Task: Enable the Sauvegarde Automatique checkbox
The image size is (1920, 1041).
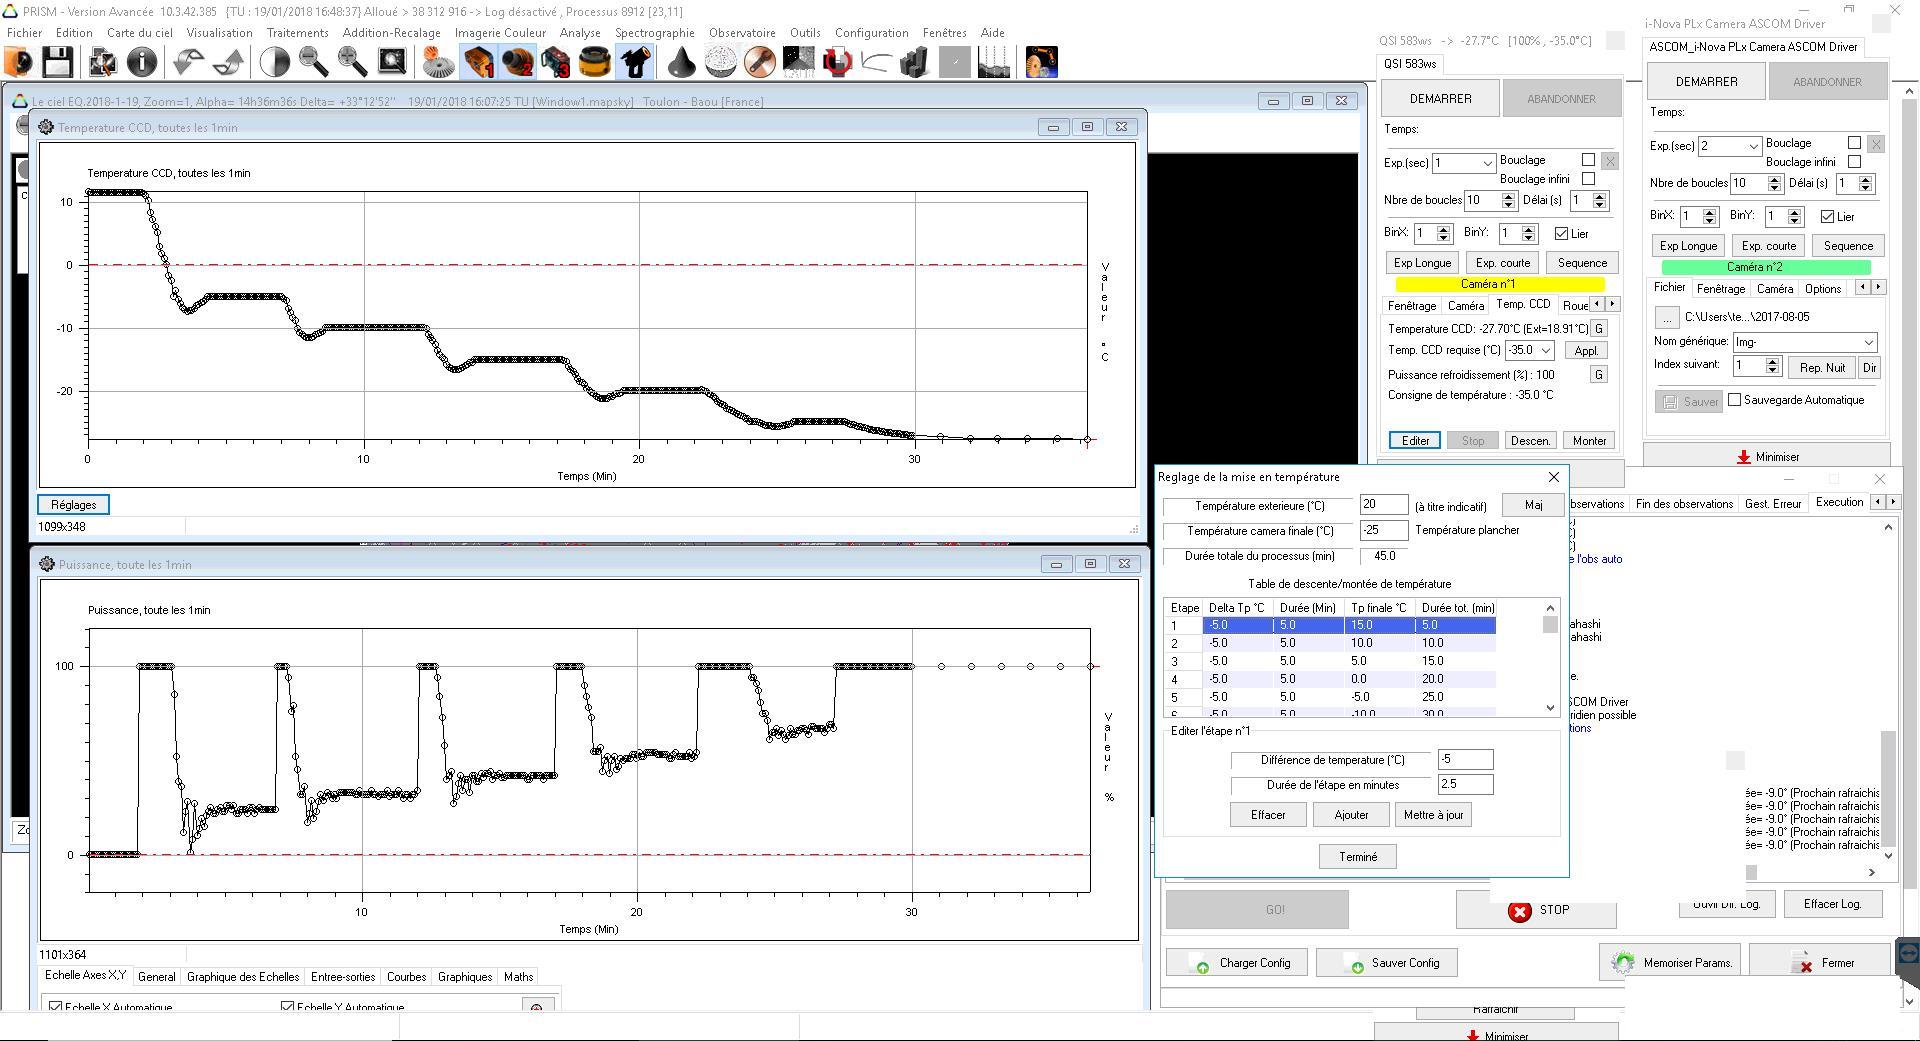Action: 1735,400
